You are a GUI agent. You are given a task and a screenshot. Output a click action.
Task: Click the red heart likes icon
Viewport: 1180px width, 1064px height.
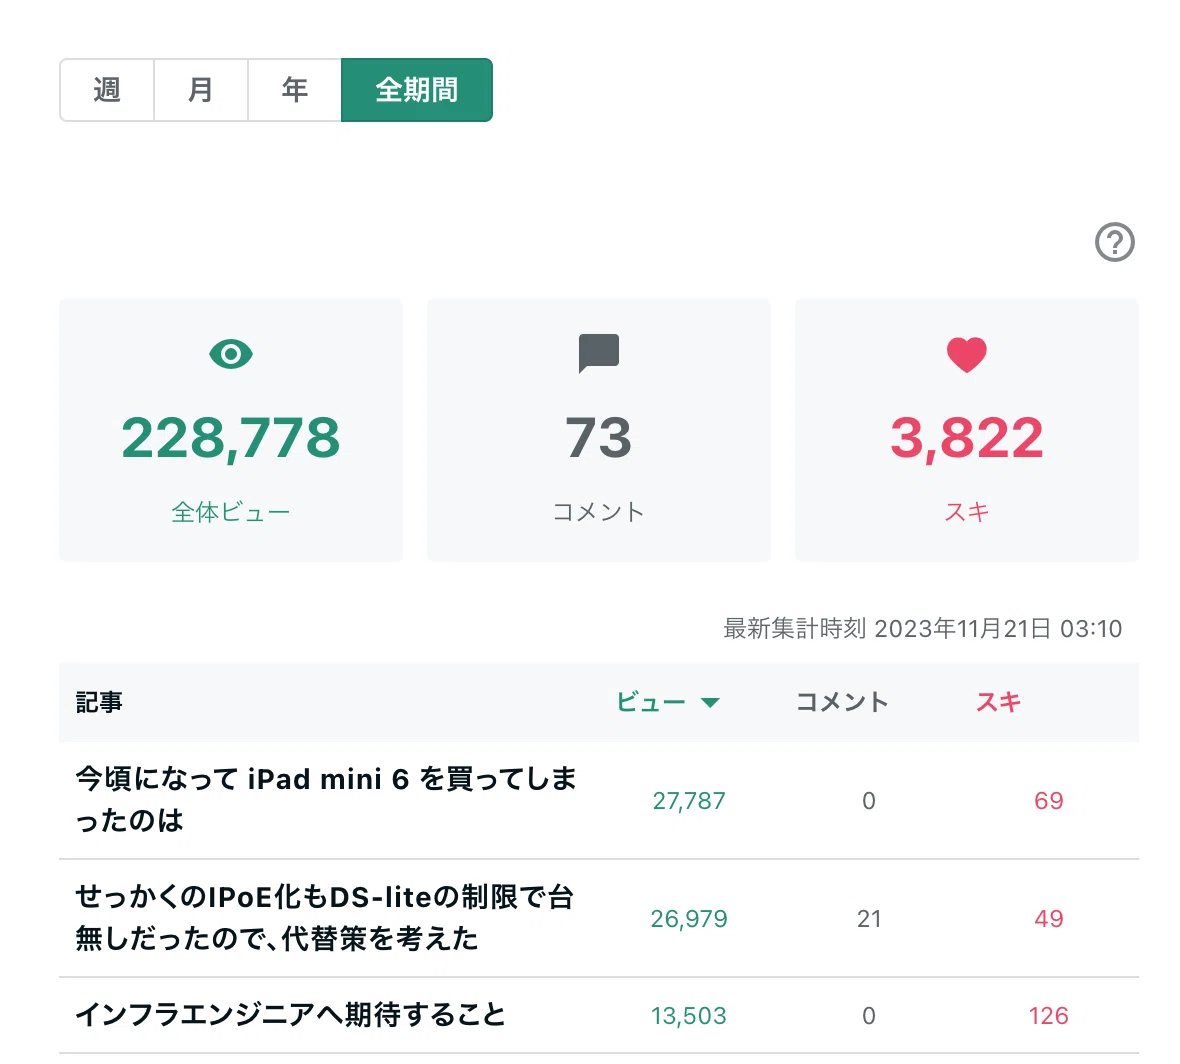point(966,354)
